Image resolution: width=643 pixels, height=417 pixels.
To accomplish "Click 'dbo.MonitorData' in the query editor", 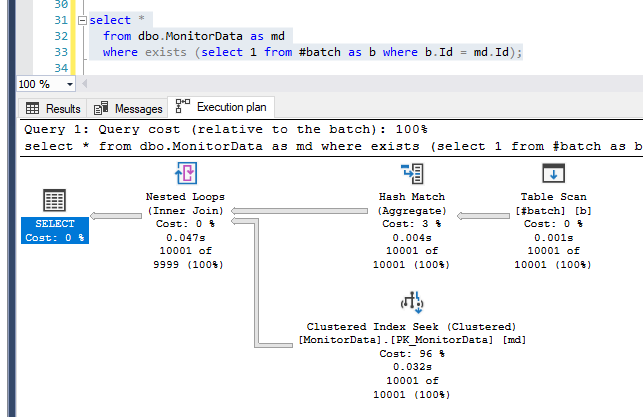I will pos(190,36).
